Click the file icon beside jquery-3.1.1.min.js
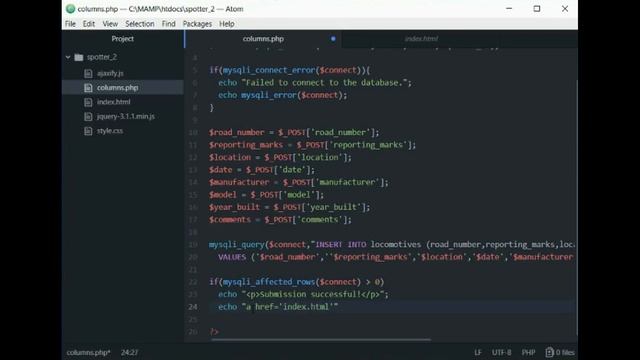Viewport: 640px width, 360px height. point(88,117)
